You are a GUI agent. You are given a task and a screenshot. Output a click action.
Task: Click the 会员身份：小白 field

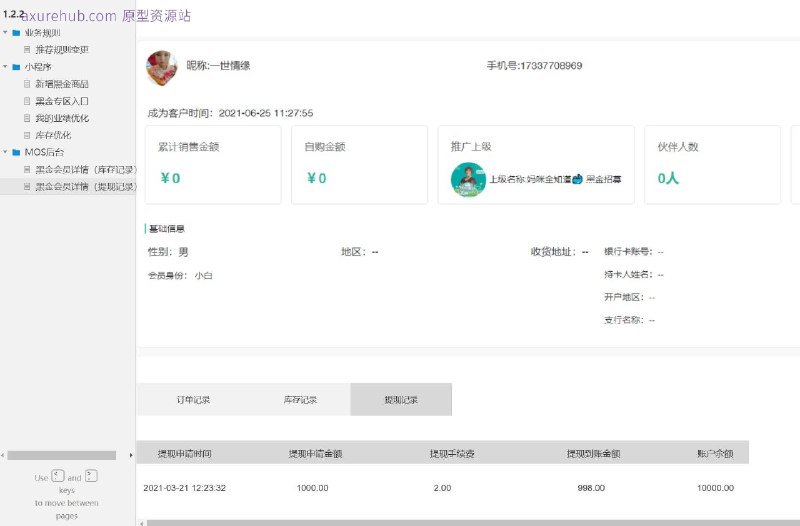coord(180,275)
